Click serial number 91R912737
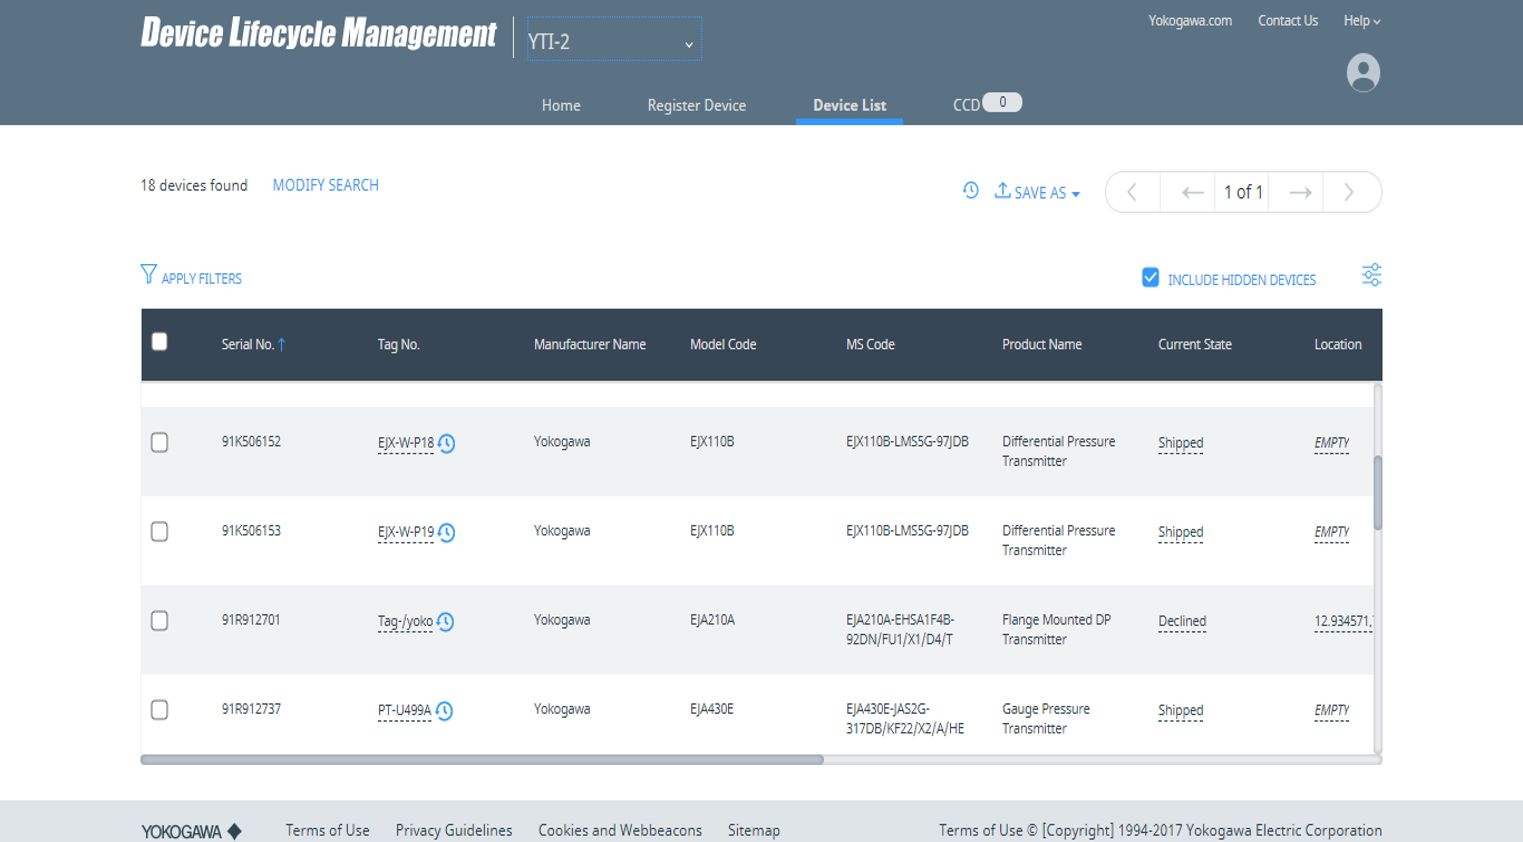The image size is (1523, 842). [251, 709]
